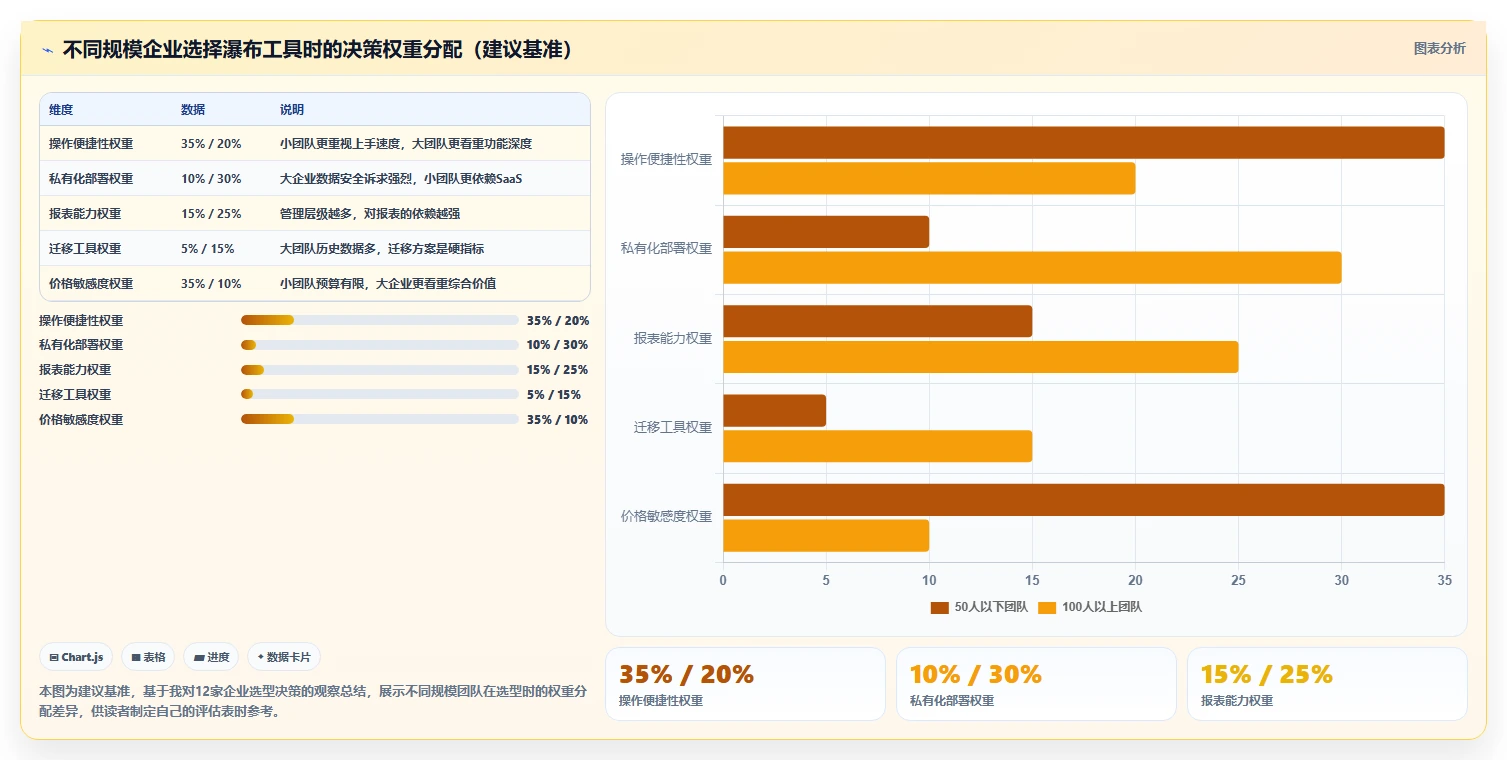Image resolution: width=1507 pixels, height=760 pixels.
Task: Click the chart y-axis label 价格敏感度权重
Action: pyautogui.click(x=667, y=517)
